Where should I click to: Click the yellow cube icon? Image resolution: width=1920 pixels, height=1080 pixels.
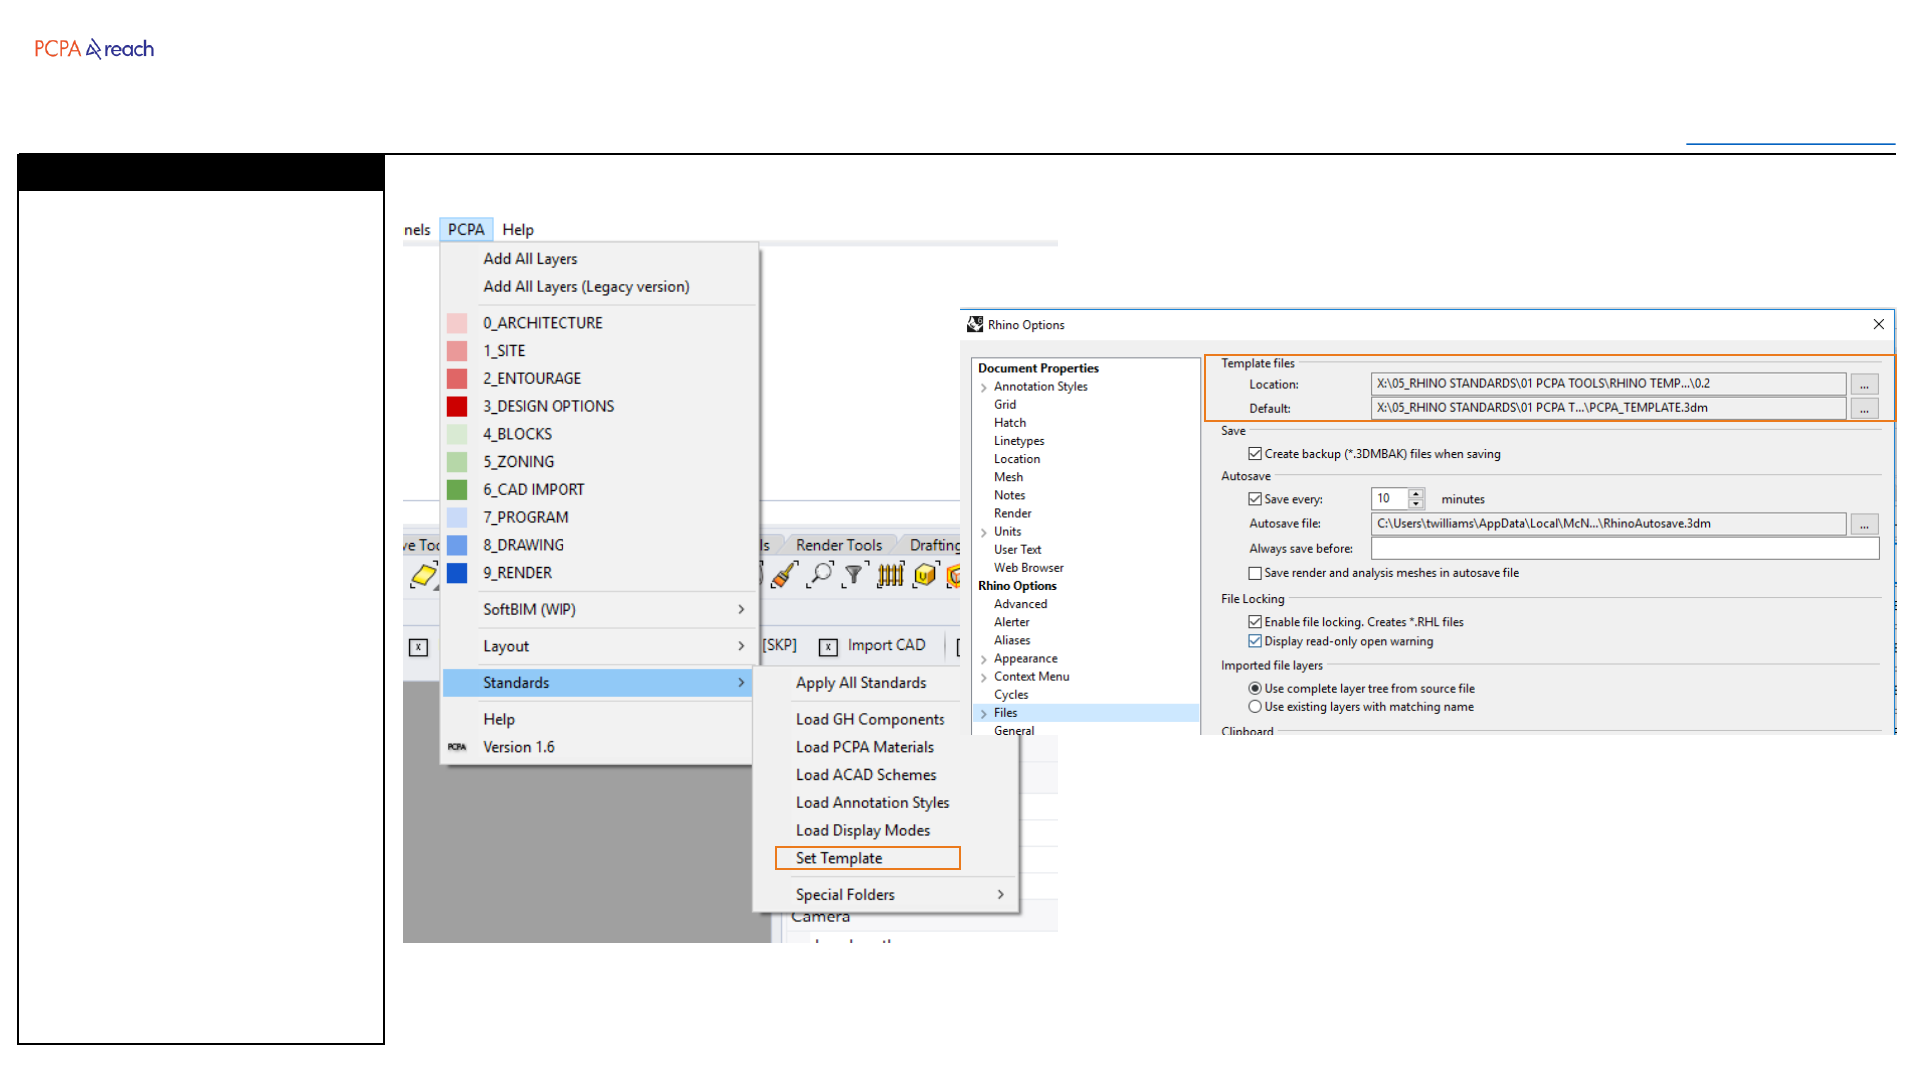click(925, 575)
